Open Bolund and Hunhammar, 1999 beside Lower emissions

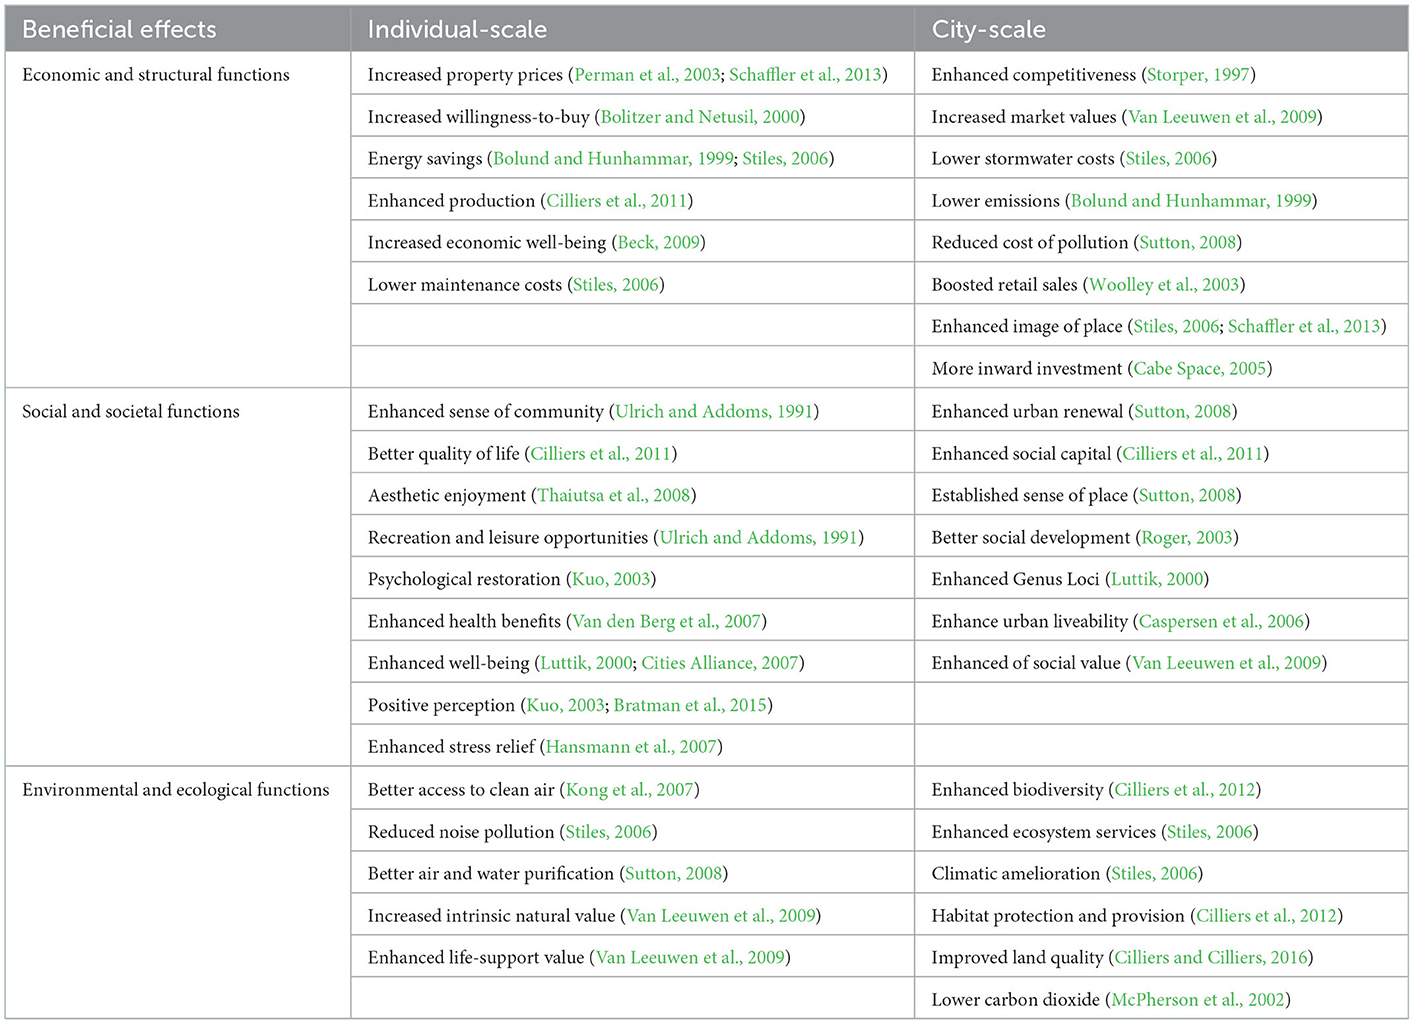pyautogui.click(x=1191, y=201)
